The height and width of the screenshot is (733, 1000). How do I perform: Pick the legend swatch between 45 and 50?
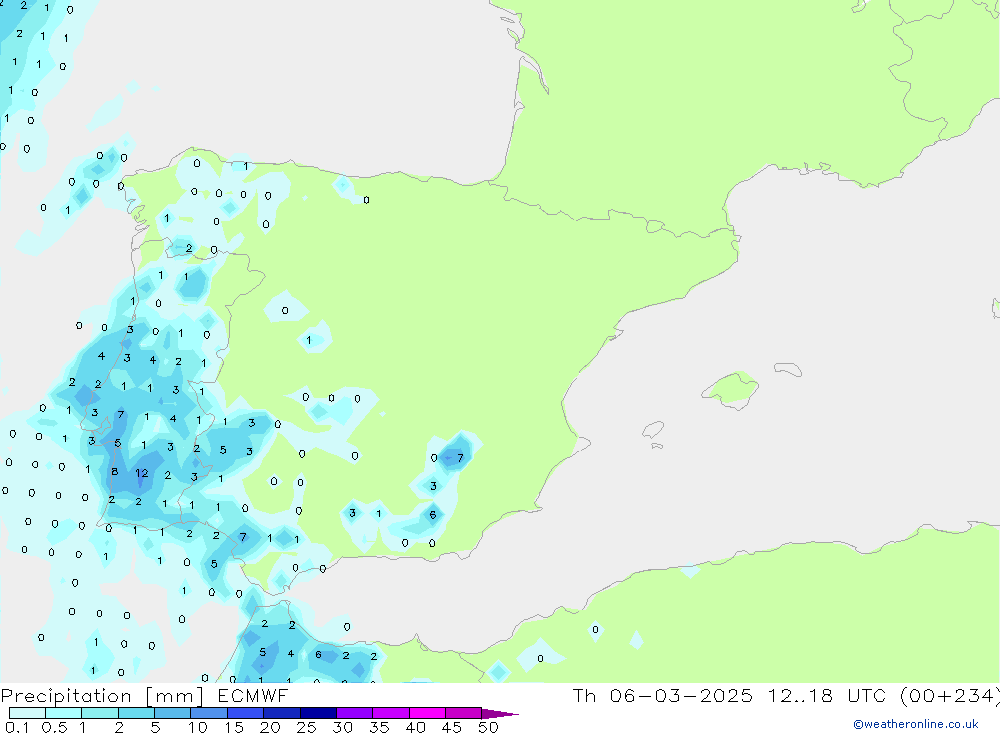tap(464, 713)
